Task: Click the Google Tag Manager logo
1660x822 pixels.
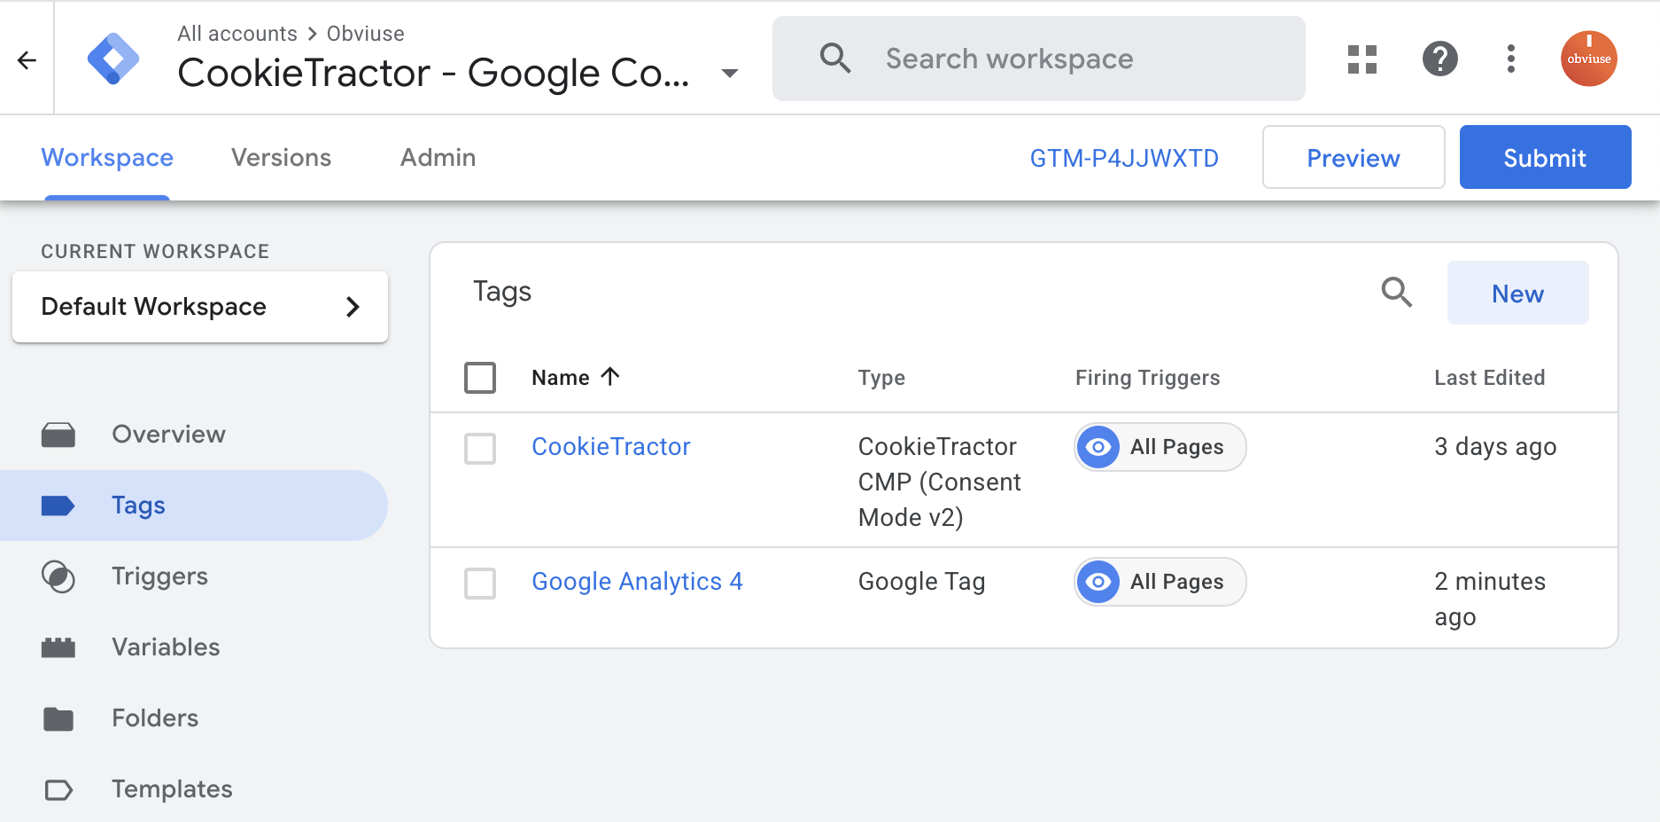Action: (113, 59)
